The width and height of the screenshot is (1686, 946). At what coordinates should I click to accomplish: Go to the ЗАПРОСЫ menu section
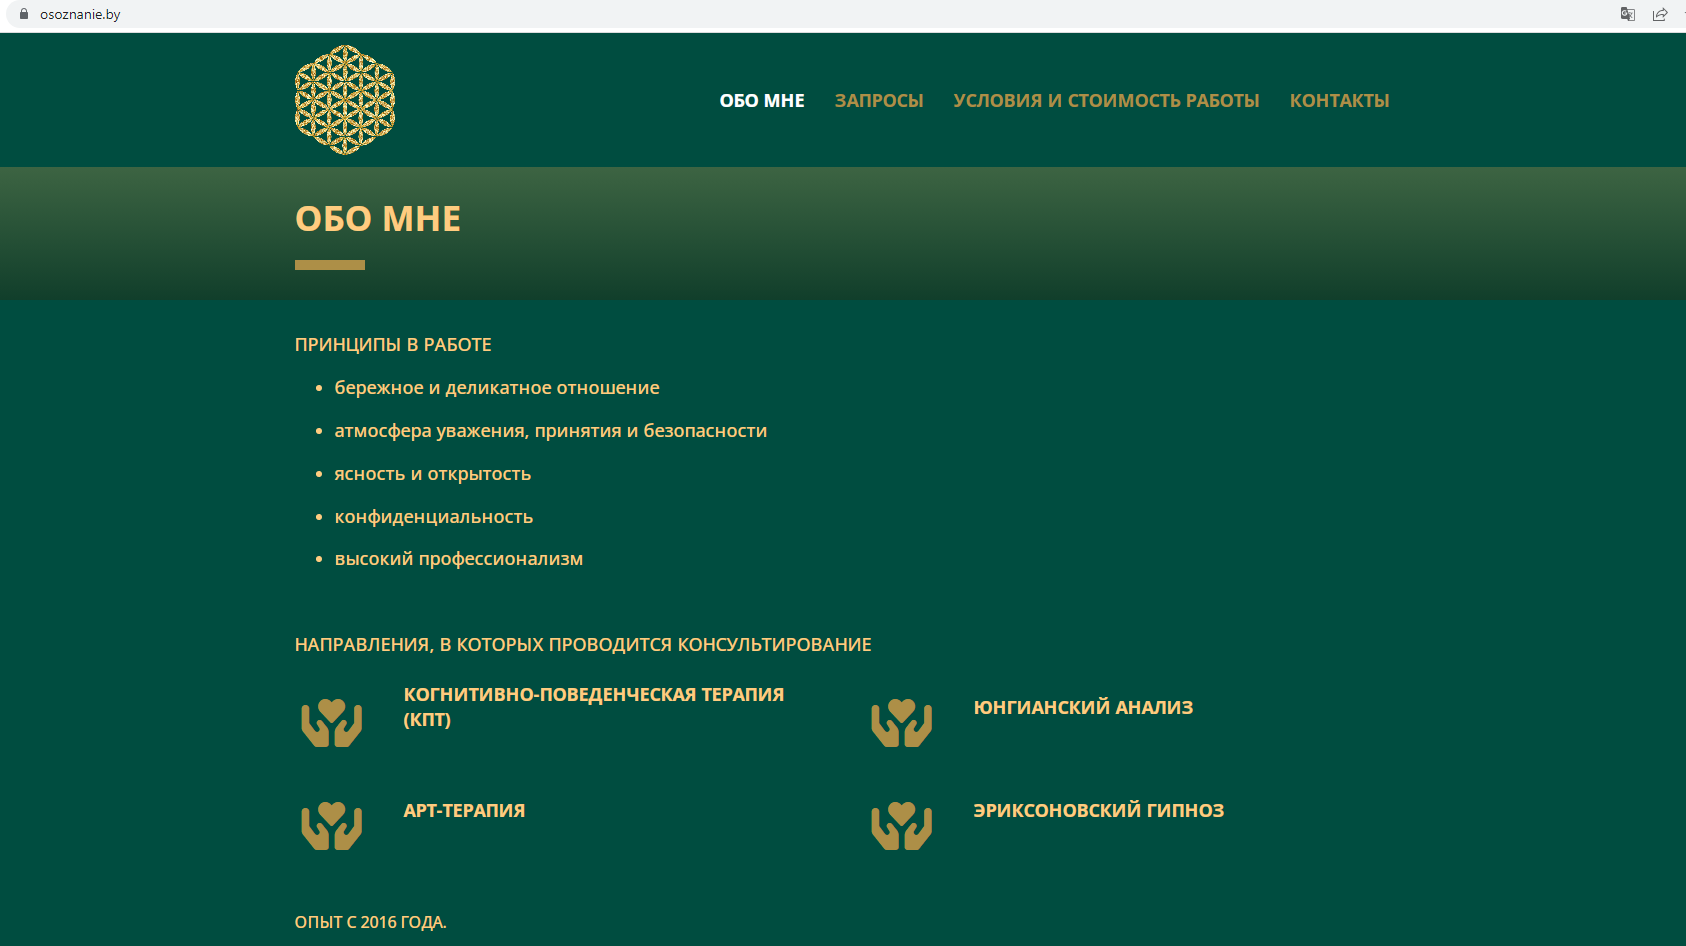pyautogui.click(x=878, y=101)
